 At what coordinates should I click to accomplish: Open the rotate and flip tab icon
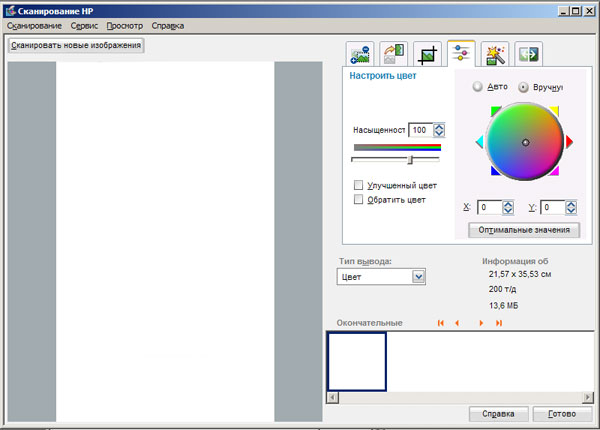pyautogui.click(x=394, y=54)
